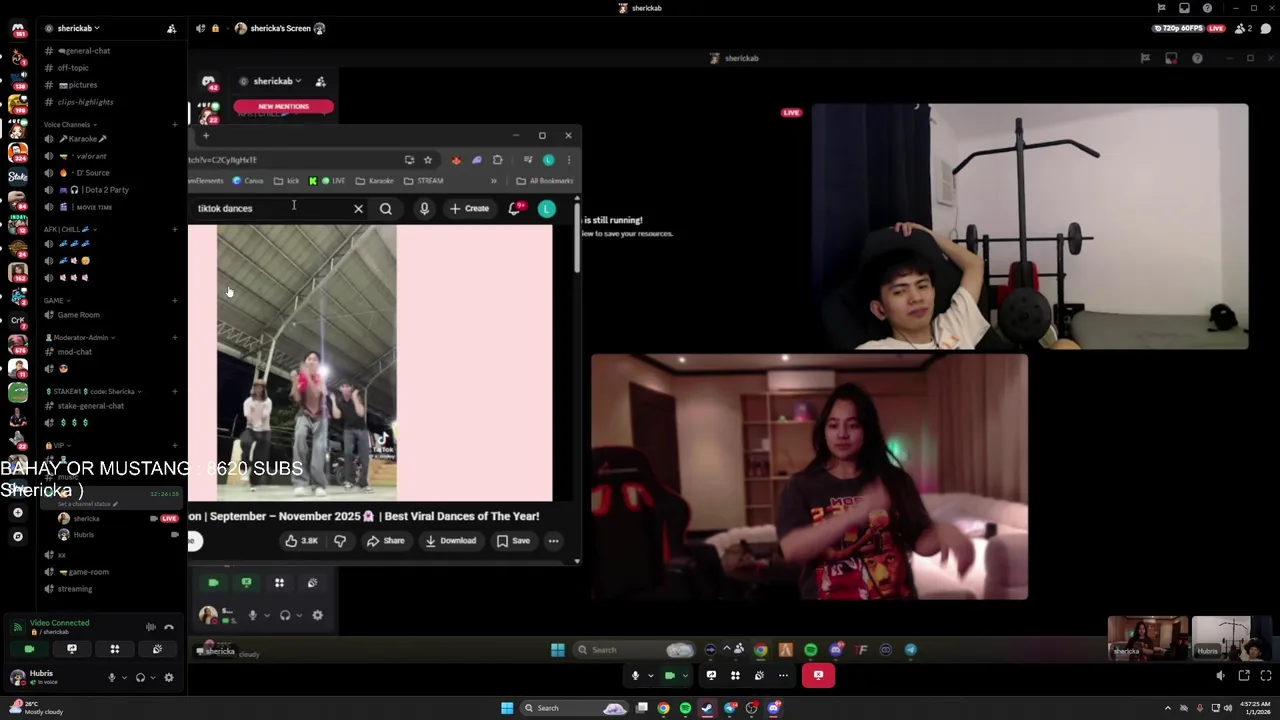1280x720 pixels.
Task: Click YouTube voice search microphone
Action: click(424, 209)
